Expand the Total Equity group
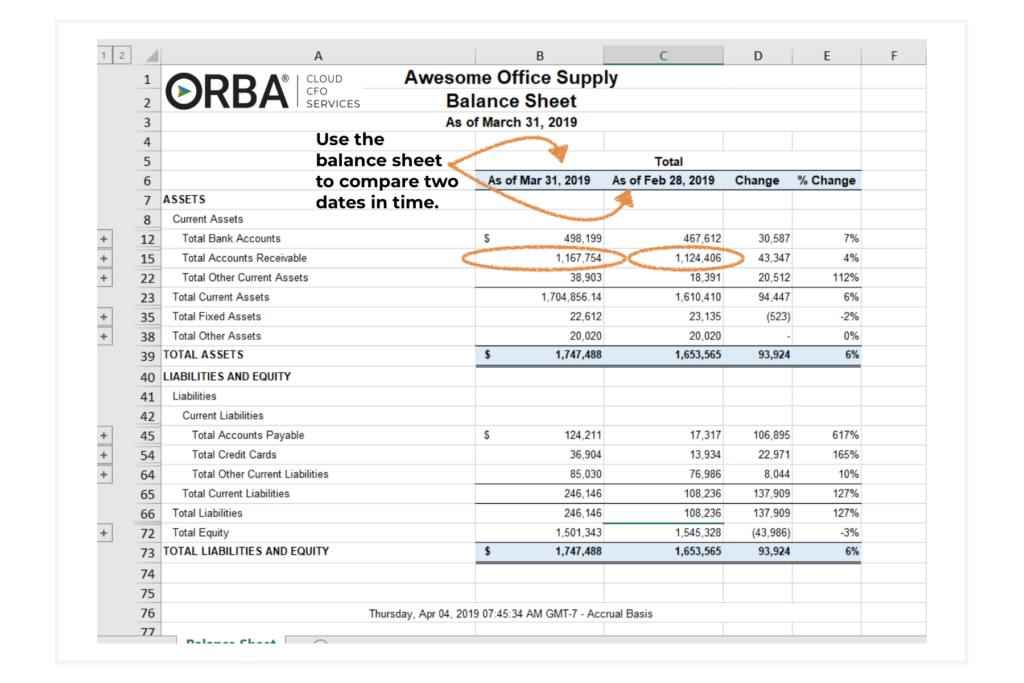1024x683 pixels. [105, 533]
